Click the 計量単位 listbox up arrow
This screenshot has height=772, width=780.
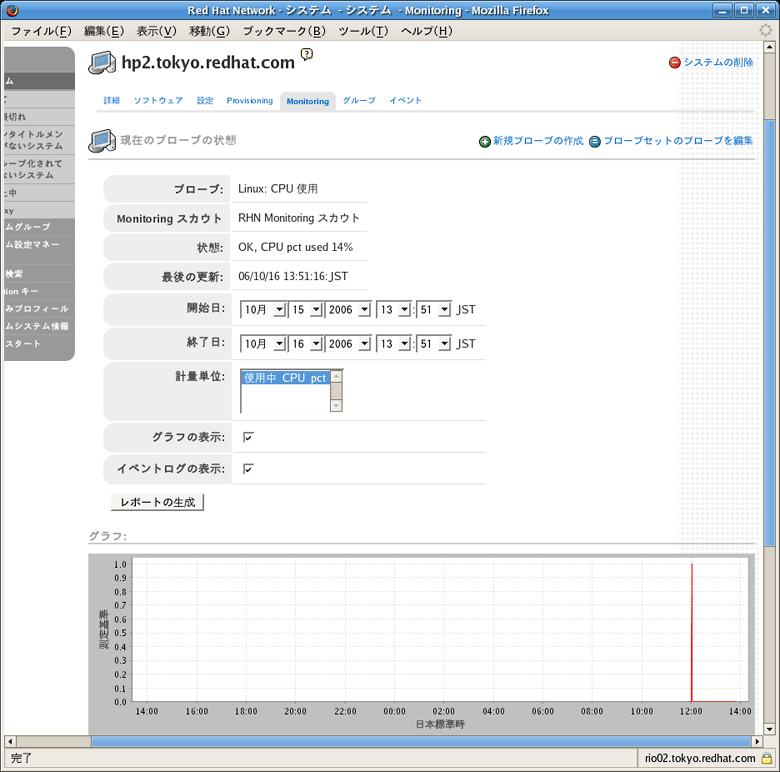coord(336,377)
